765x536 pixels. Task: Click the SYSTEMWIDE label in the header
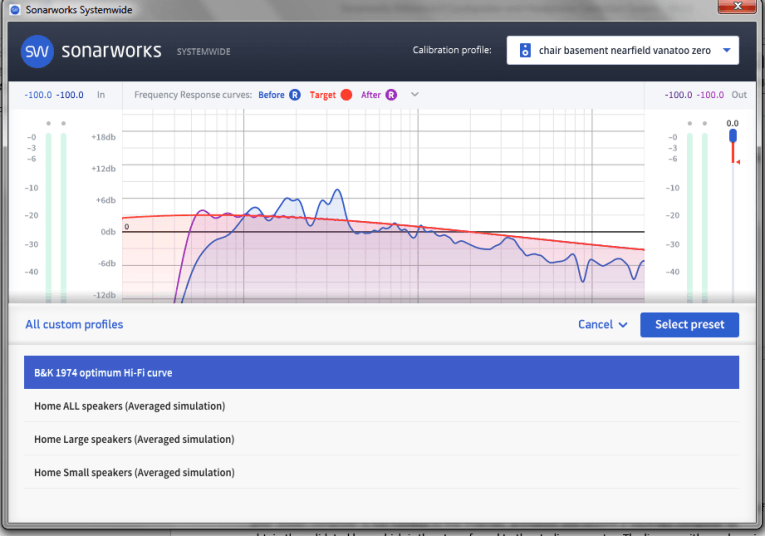[x=203, y=52]
